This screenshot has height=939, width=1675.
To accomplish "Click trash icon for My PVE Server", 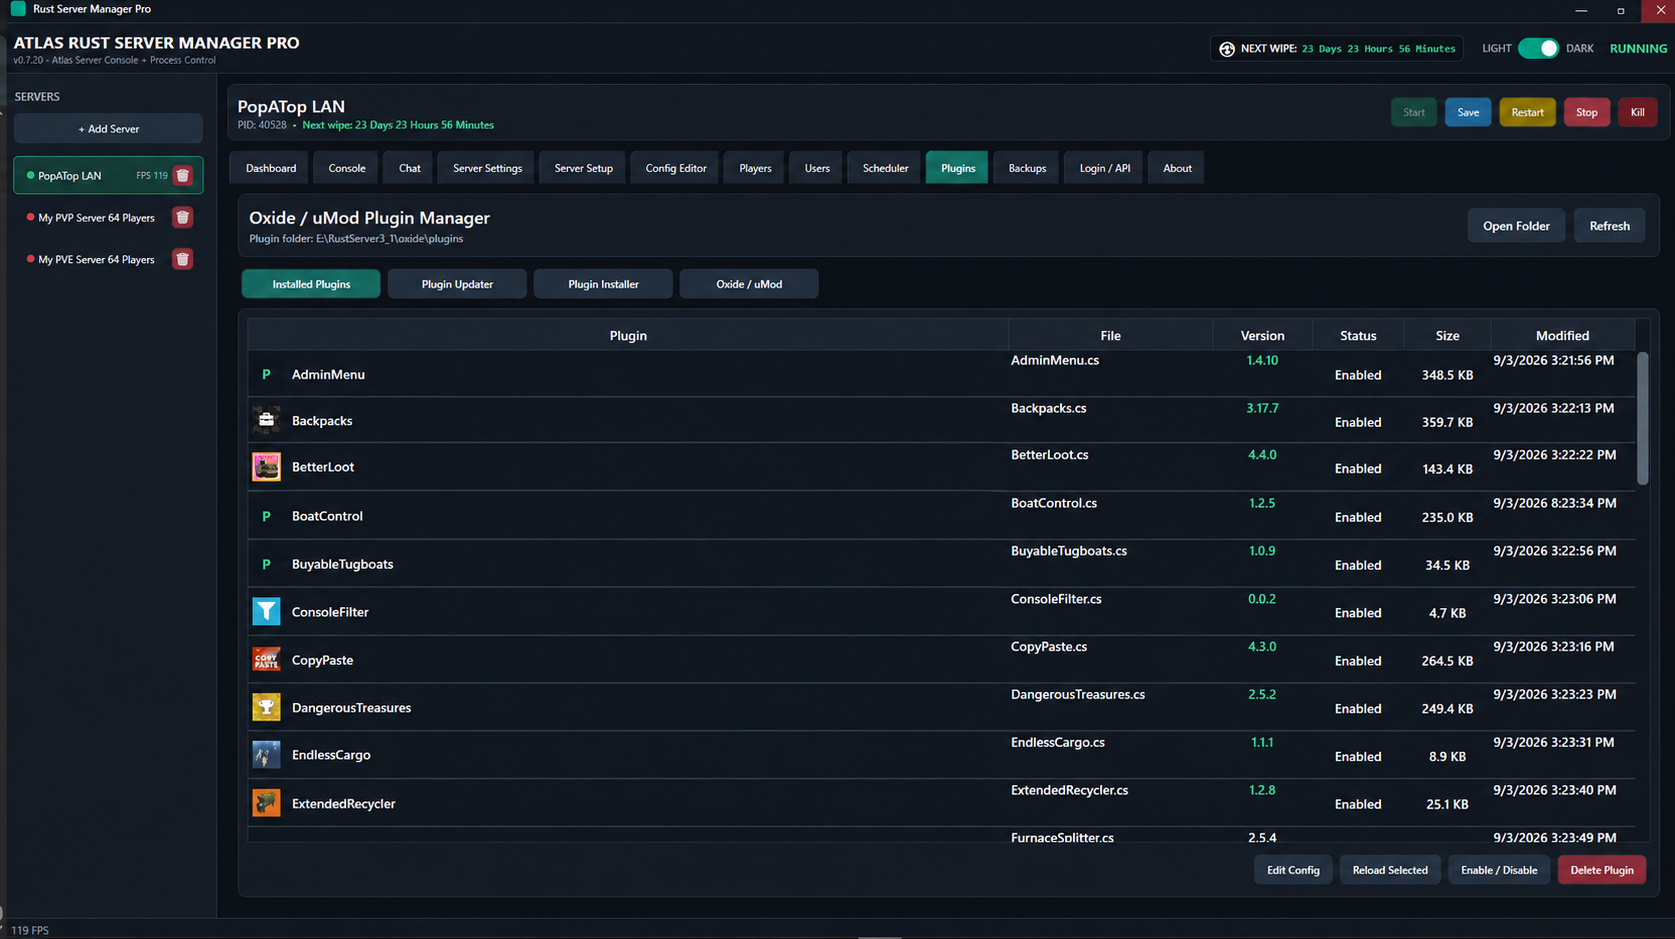I will 182,260.
